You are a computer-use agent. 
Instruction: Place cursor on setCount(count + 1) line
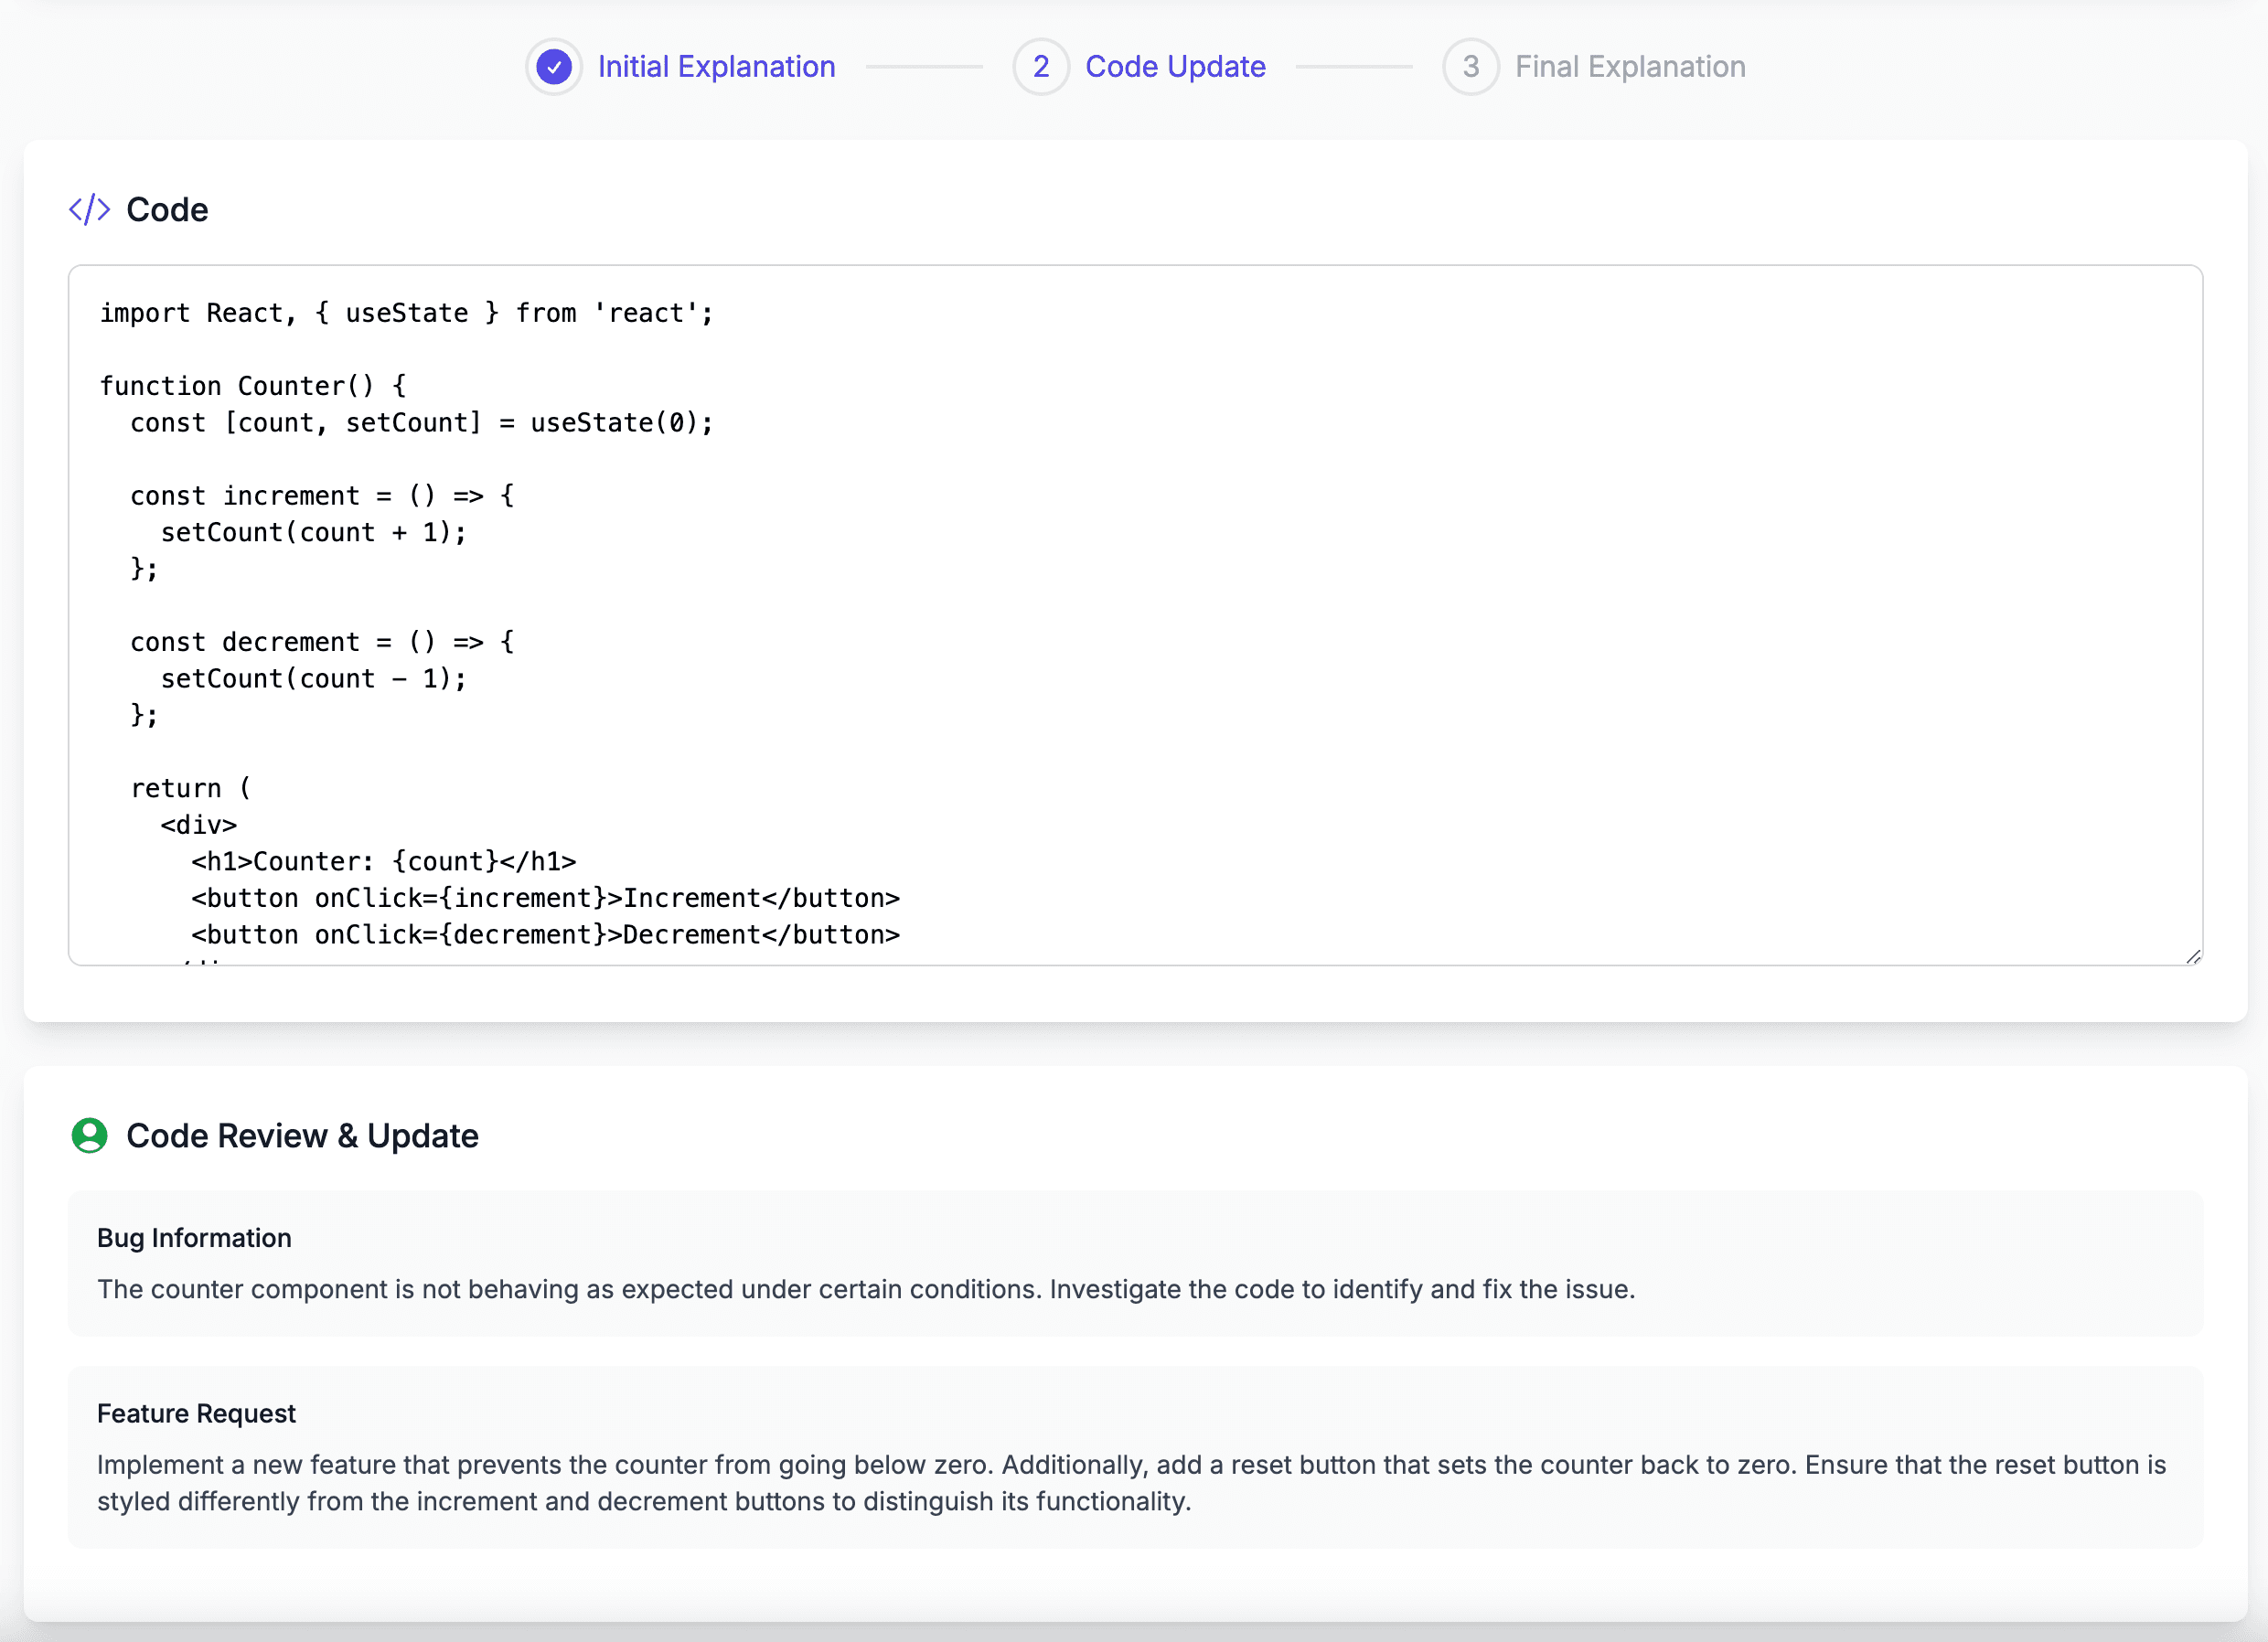pos(314,532)
